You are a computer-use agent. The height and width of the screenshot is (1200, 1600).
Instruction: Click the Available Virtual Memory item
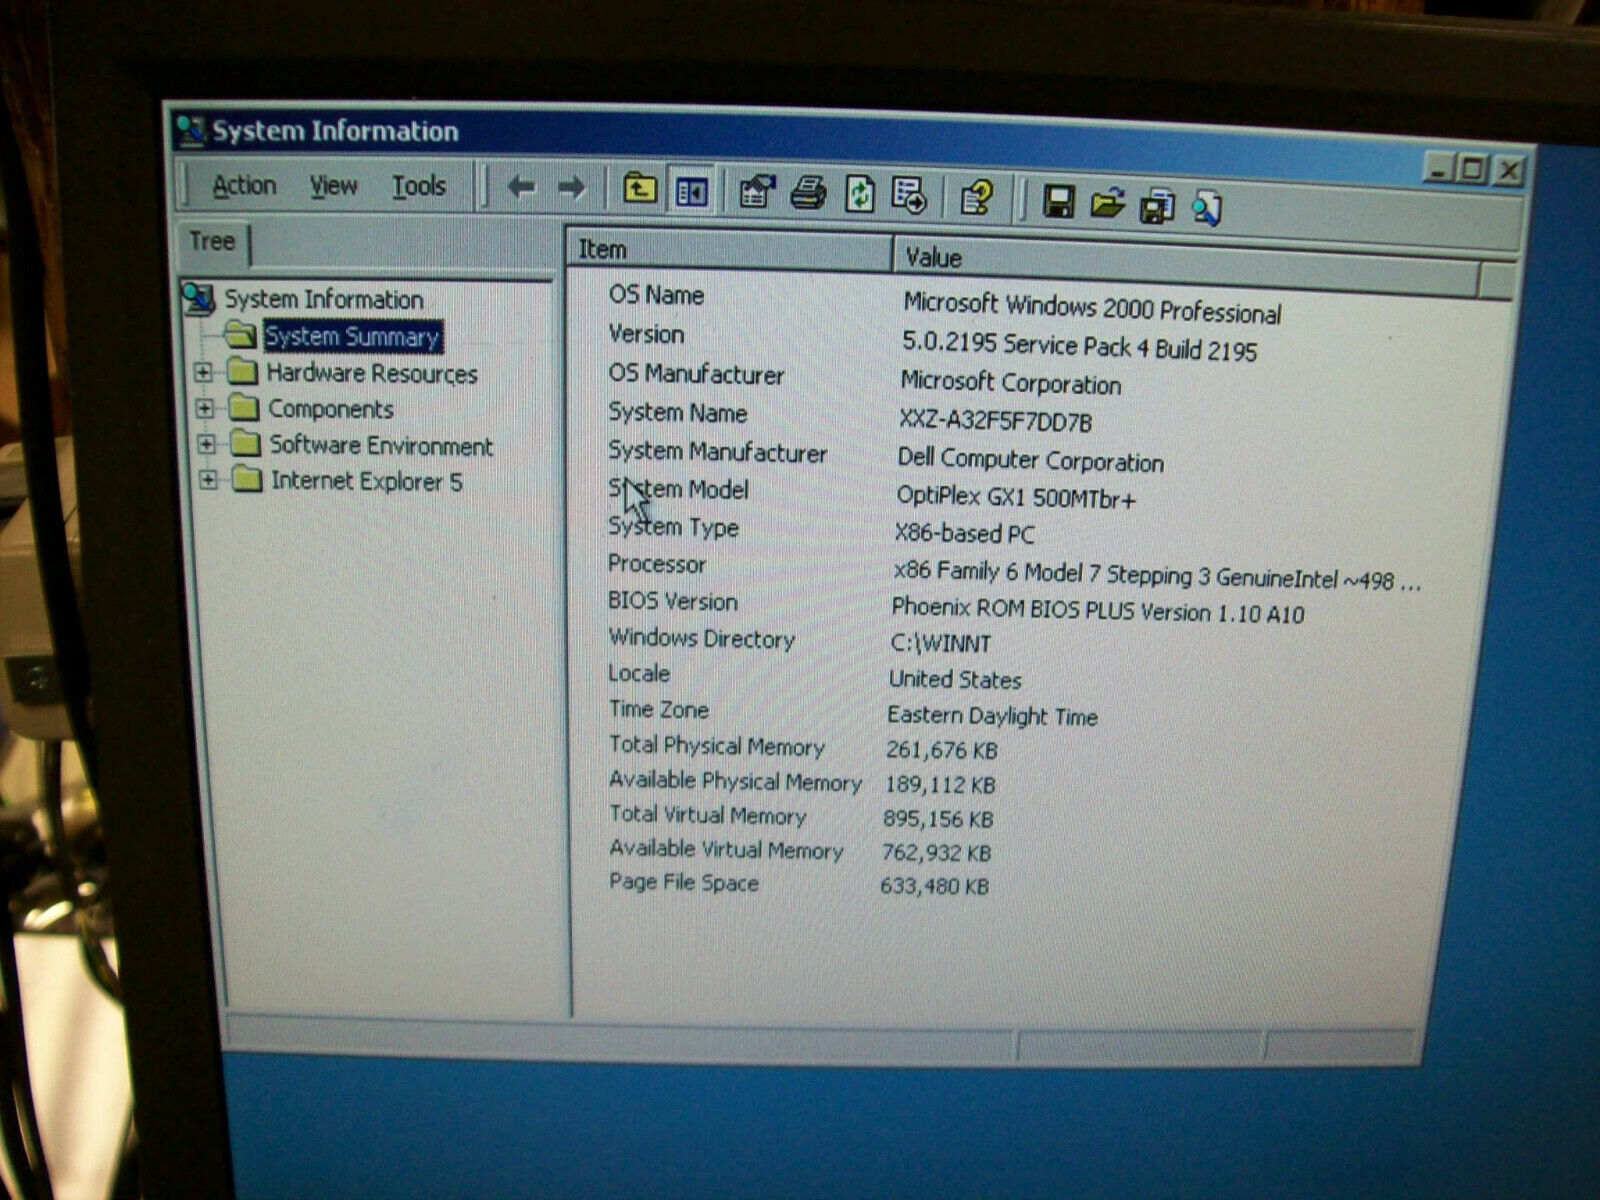(x=725, y=849)
